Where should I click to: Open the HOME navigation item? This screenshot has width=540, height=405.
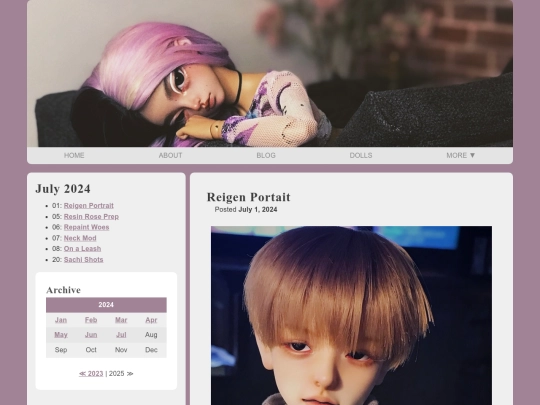click(74, 155)
